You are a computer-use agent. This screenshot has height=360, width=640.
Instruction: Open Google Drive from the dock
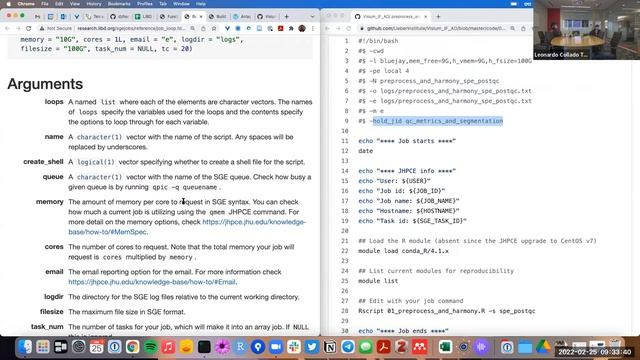coord(543,347)
